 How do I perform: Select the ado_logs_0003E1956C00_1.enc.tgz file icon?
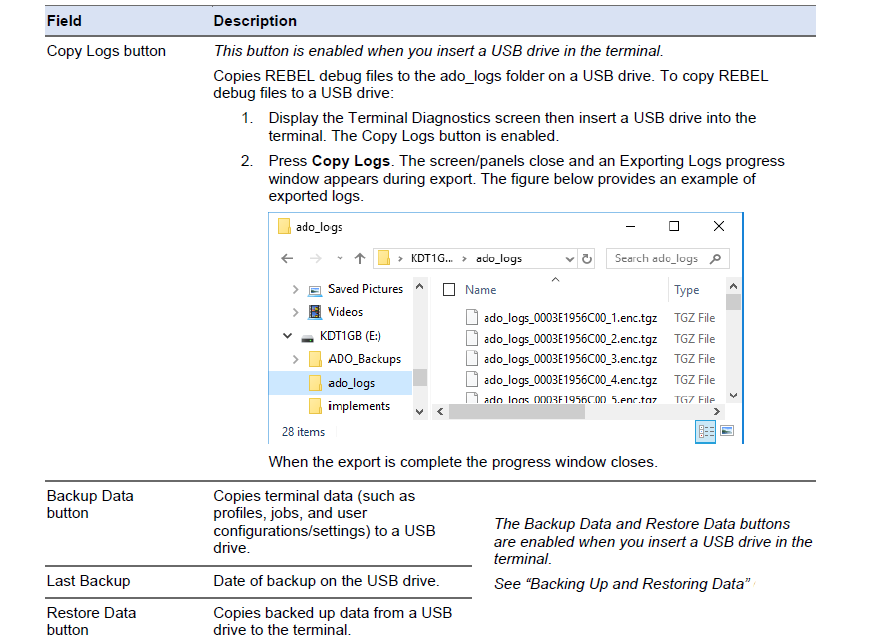pos(472,318)
